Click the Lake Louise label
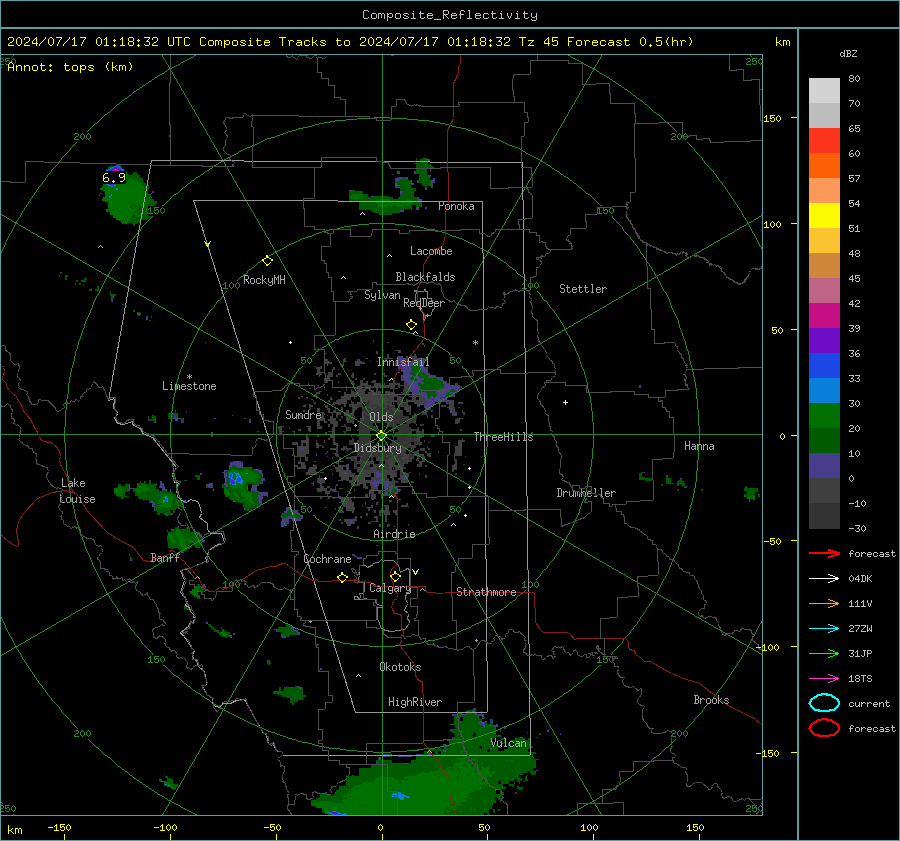This screenshot has height=841, width=900. coord(77,491)
